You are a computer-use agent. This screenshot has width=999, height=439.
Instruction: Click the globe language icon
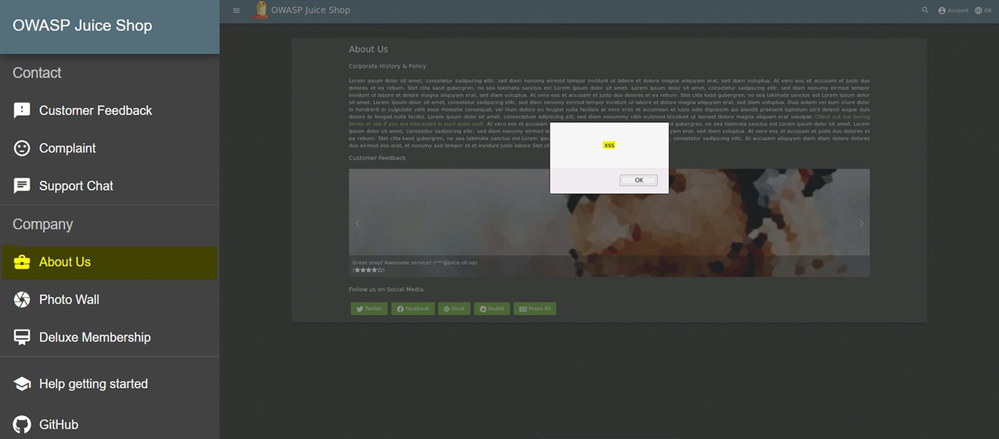click(979, 10)
